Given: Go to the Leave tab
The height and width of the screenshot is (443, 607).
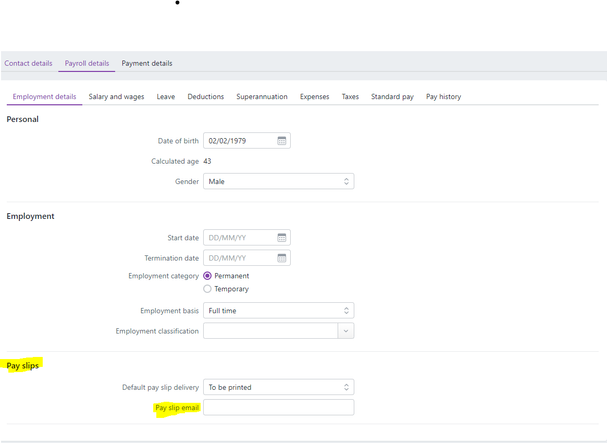Looking at the screenshot, I should (x=165, y=97).
